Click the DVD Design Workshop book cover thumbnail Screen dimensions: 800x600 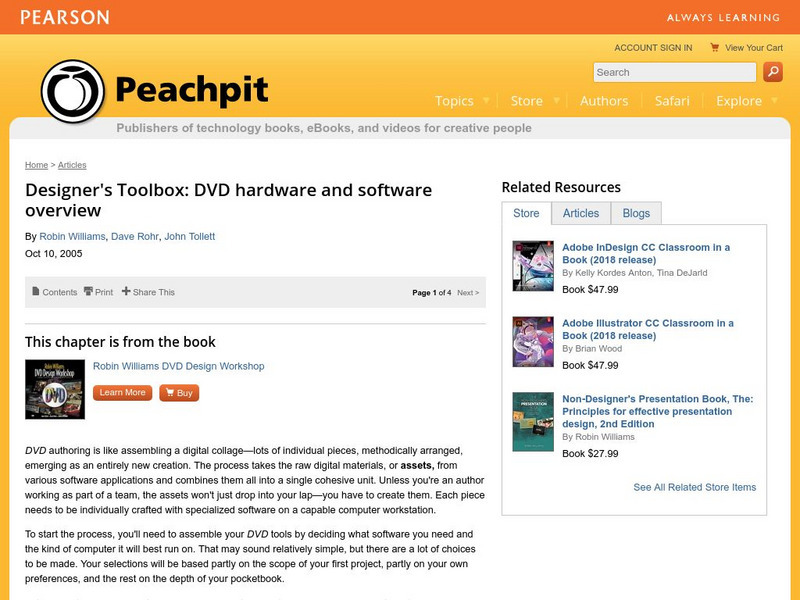click(x=55, y=389)
